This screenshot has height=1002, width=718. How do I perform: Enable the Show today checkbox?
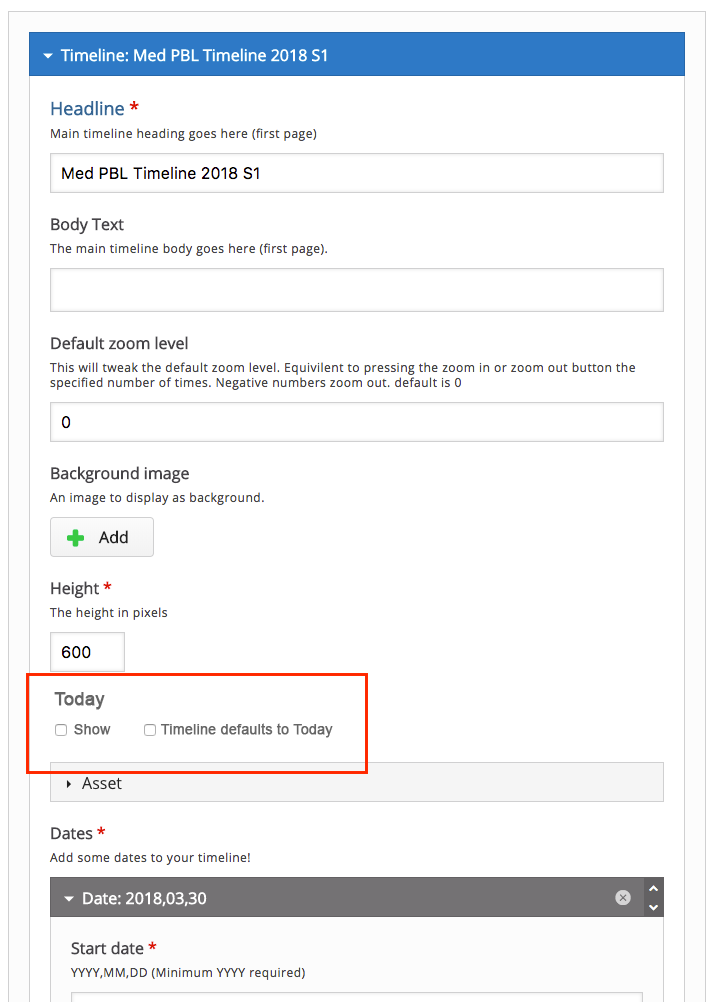(61, 730)
